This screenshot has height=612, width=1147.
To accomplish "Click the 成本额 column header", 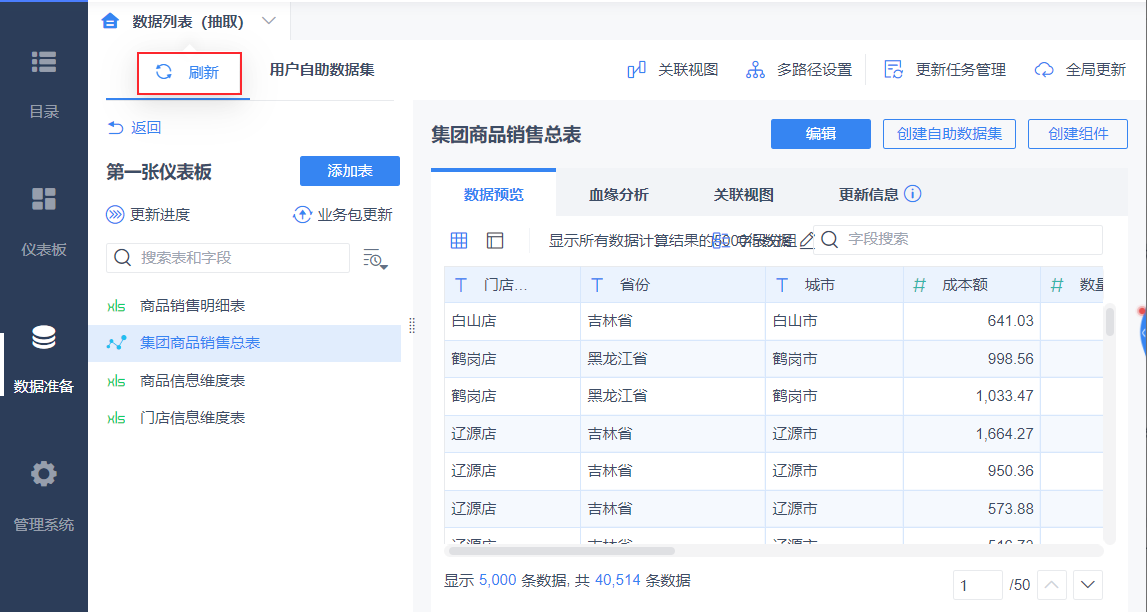I will (972, 285).
